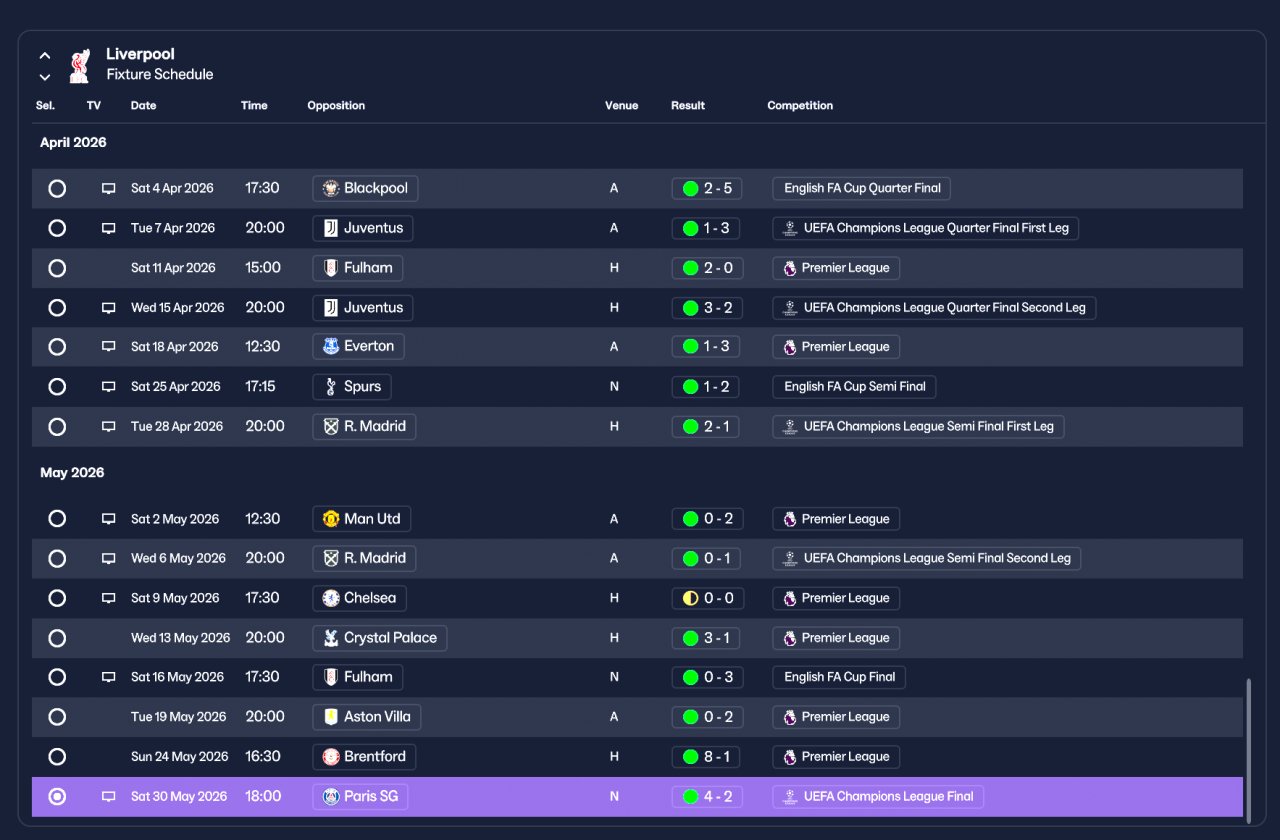Open the 3 - 2 result versus Juventus
The height and width of the screenshot is (840, 1280).
706,308
